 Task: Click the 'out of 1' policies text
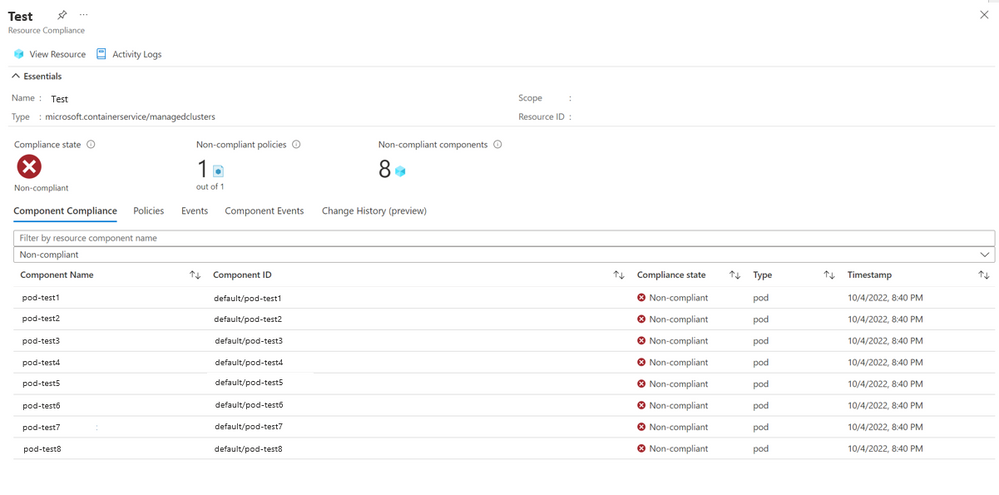tap(210, 187)
